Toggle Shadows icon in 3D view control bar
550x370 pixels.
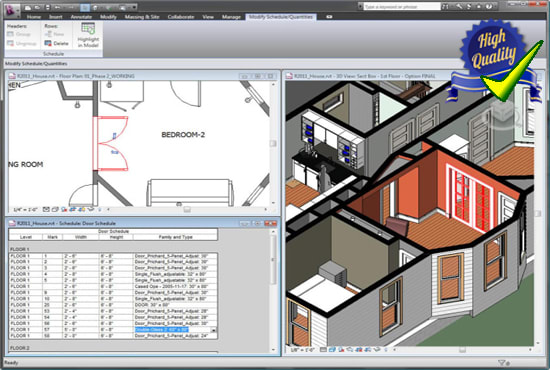(341, 350)
